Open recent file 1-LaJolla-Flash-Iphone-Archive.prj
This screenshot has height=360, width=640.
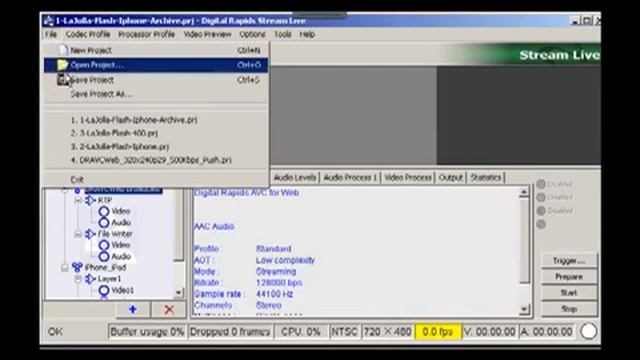click(156, 120)
